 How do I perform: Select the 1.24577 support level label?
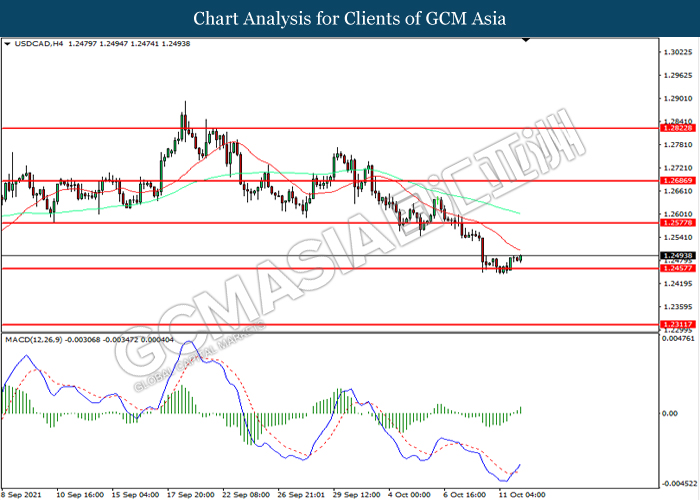coord(678,268)
